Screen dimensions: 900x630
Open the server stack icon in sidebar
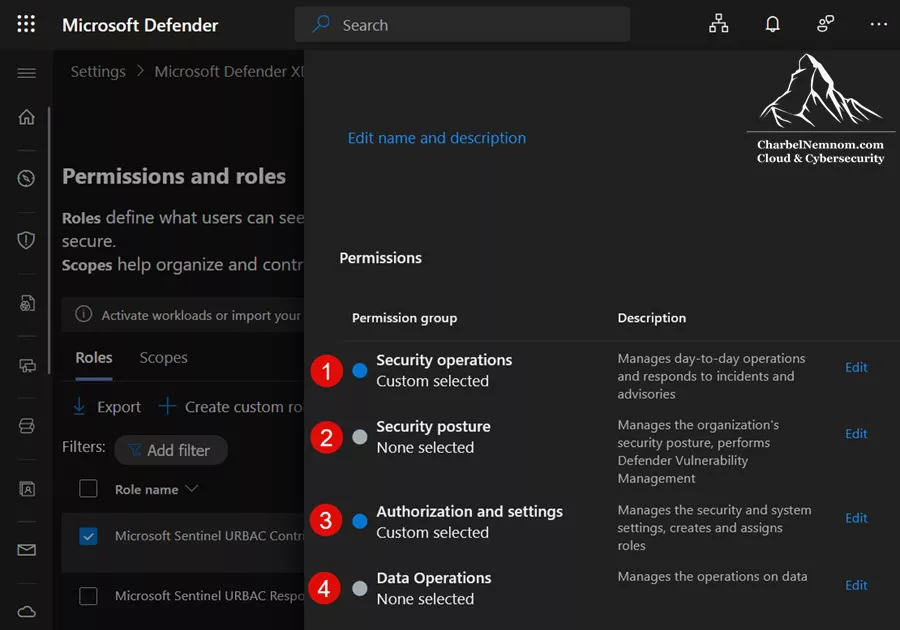coord(26,426)
